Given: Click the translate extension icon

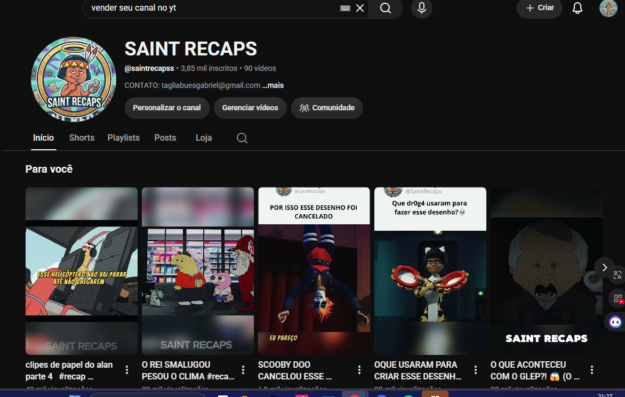Looking at the screenshot, I should coord(617,275).
